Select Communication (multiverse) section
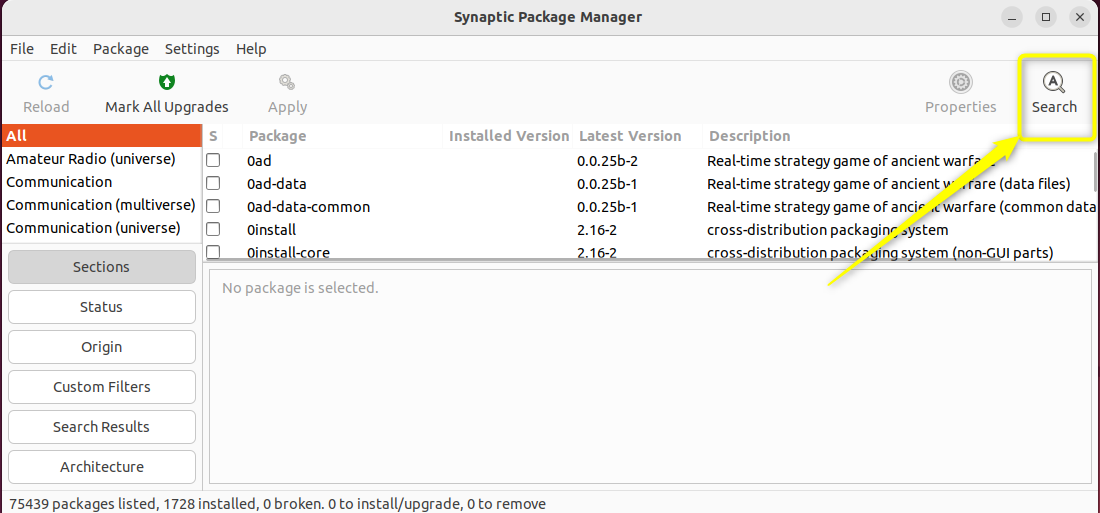 pyautogui.click(x=101, y=206)
